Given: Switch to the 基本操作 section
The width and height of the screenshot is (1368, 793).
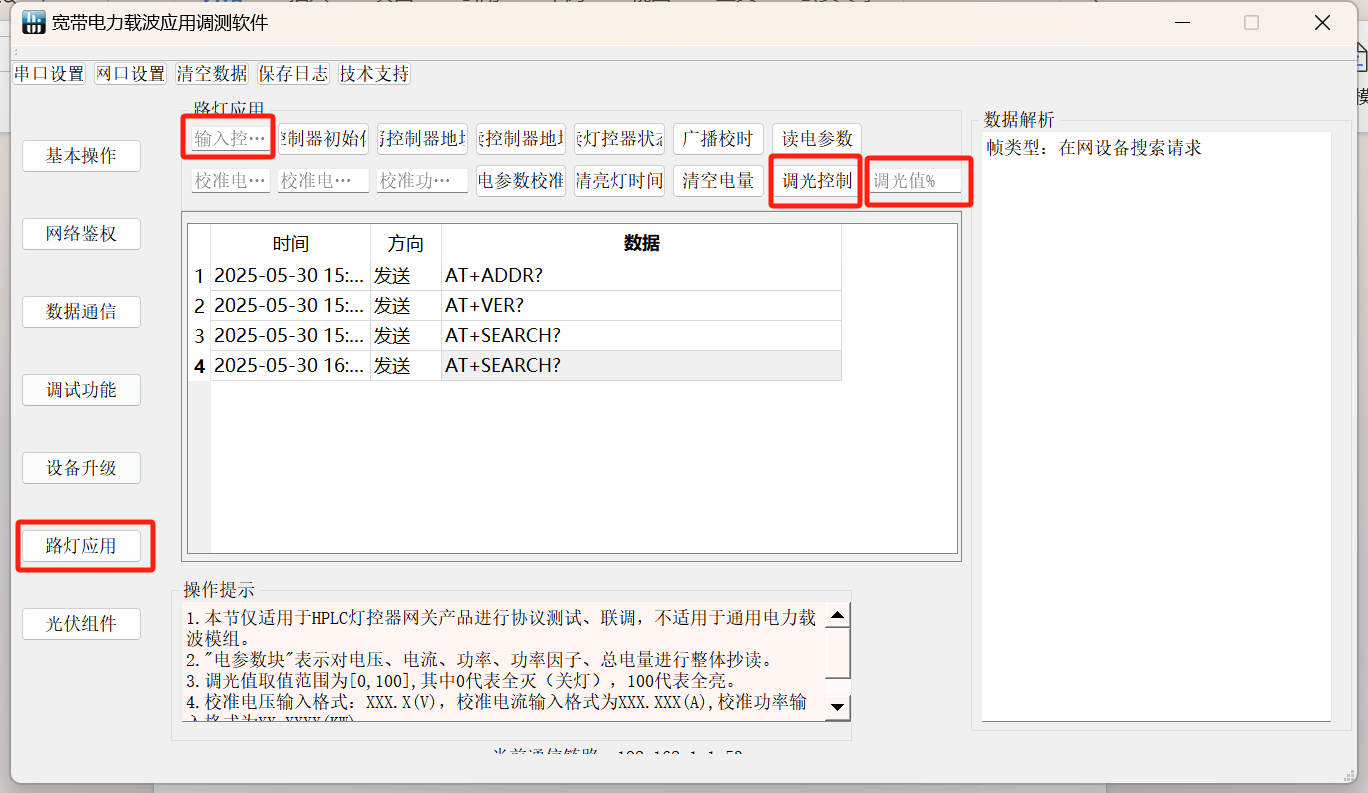Looking at the screenshot, I should pyautogui.click(x=81, y=155).
